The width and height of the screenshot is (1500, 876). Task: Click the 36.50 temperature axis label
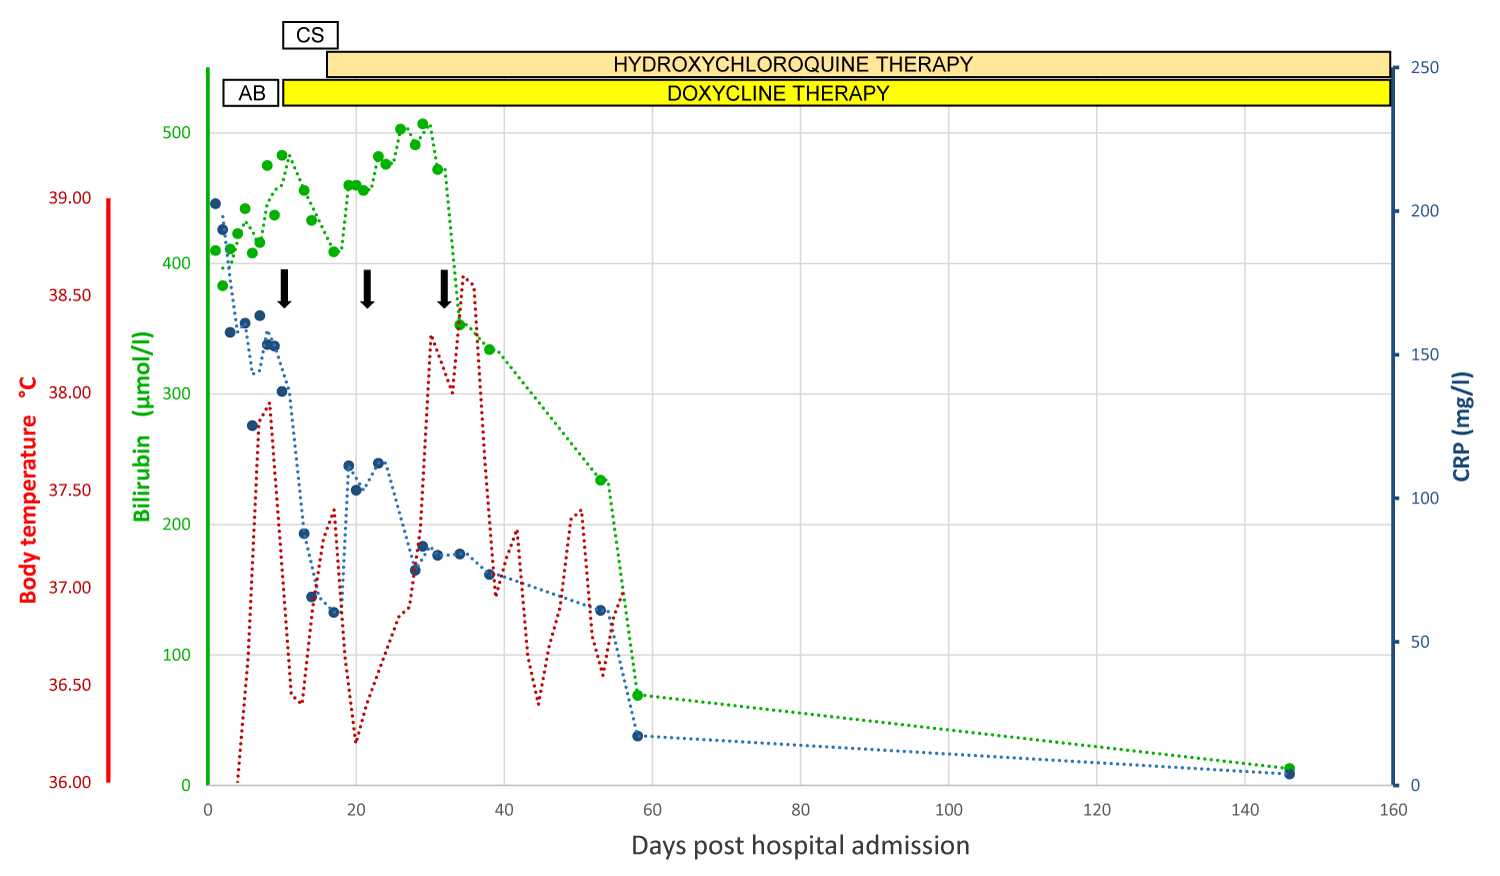(70, 685)
